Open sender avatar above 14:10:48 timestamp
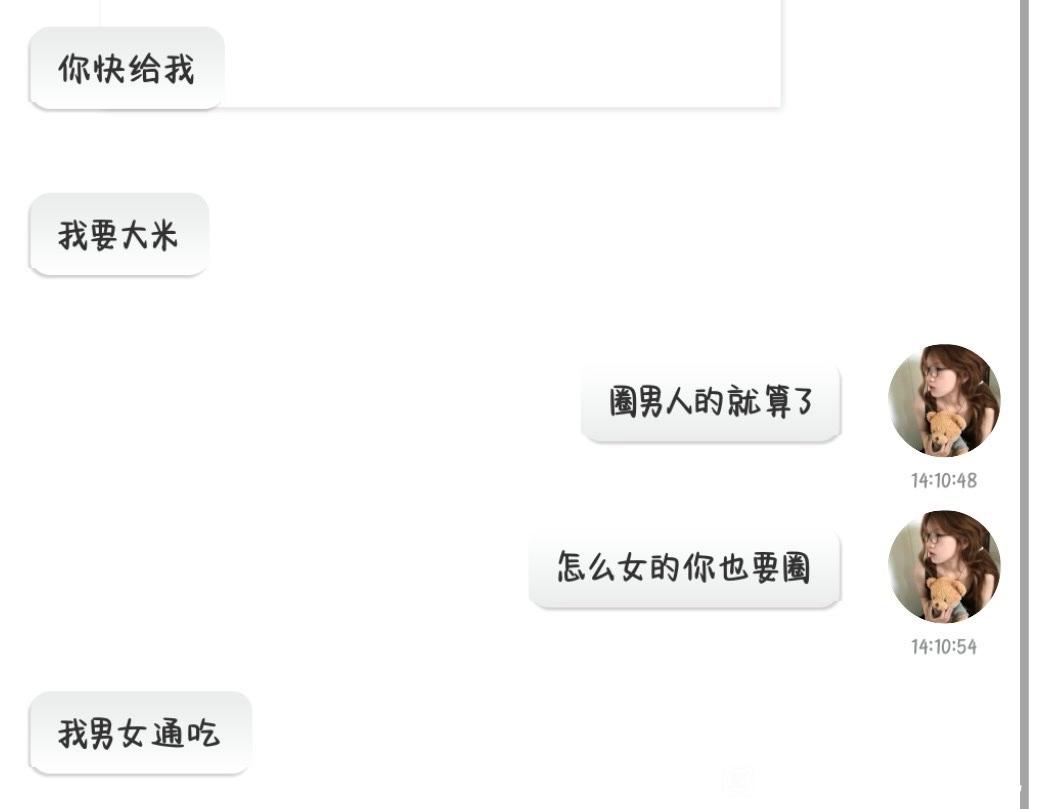Image resolution: width=1038 pixels, height=809 pixels. click(x=944, y=400)
